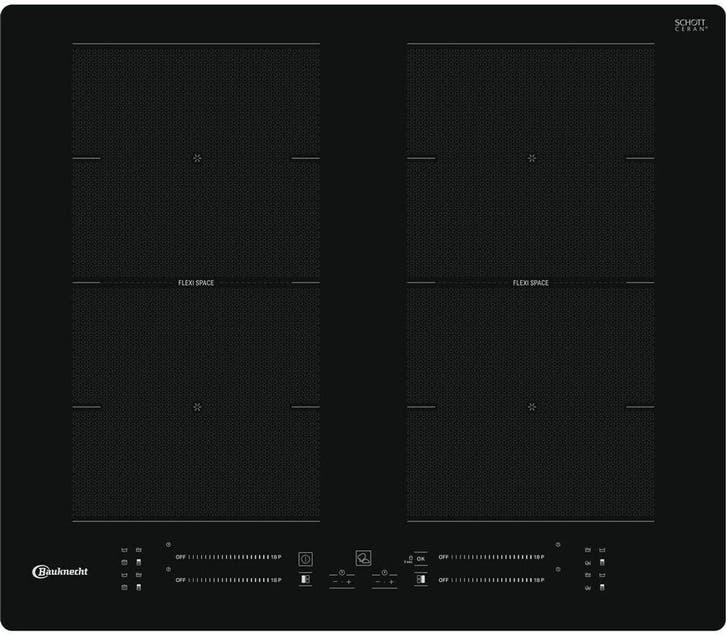Select 18 P boost on lower-right slider

539,580
